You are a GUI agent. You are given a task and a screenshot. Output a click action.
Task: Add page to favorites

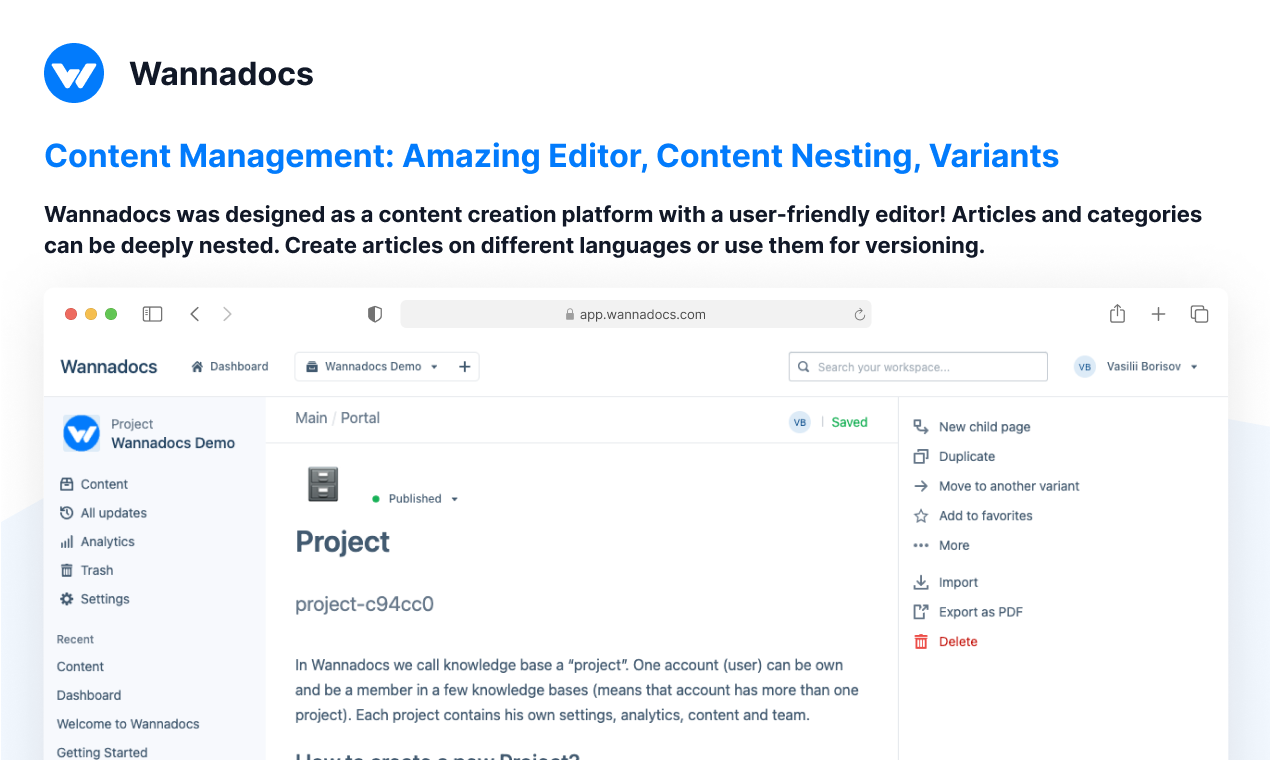(x=973, y=516)
